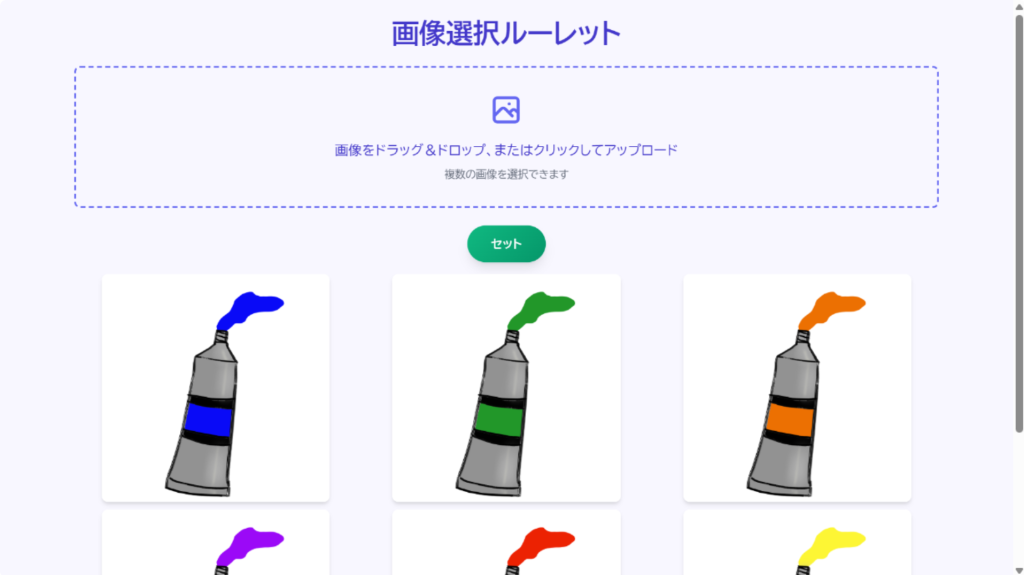Click the green label band on tube
This screenshot has width=1024, height=575.
pyautogui.click(x=499, y=419)
